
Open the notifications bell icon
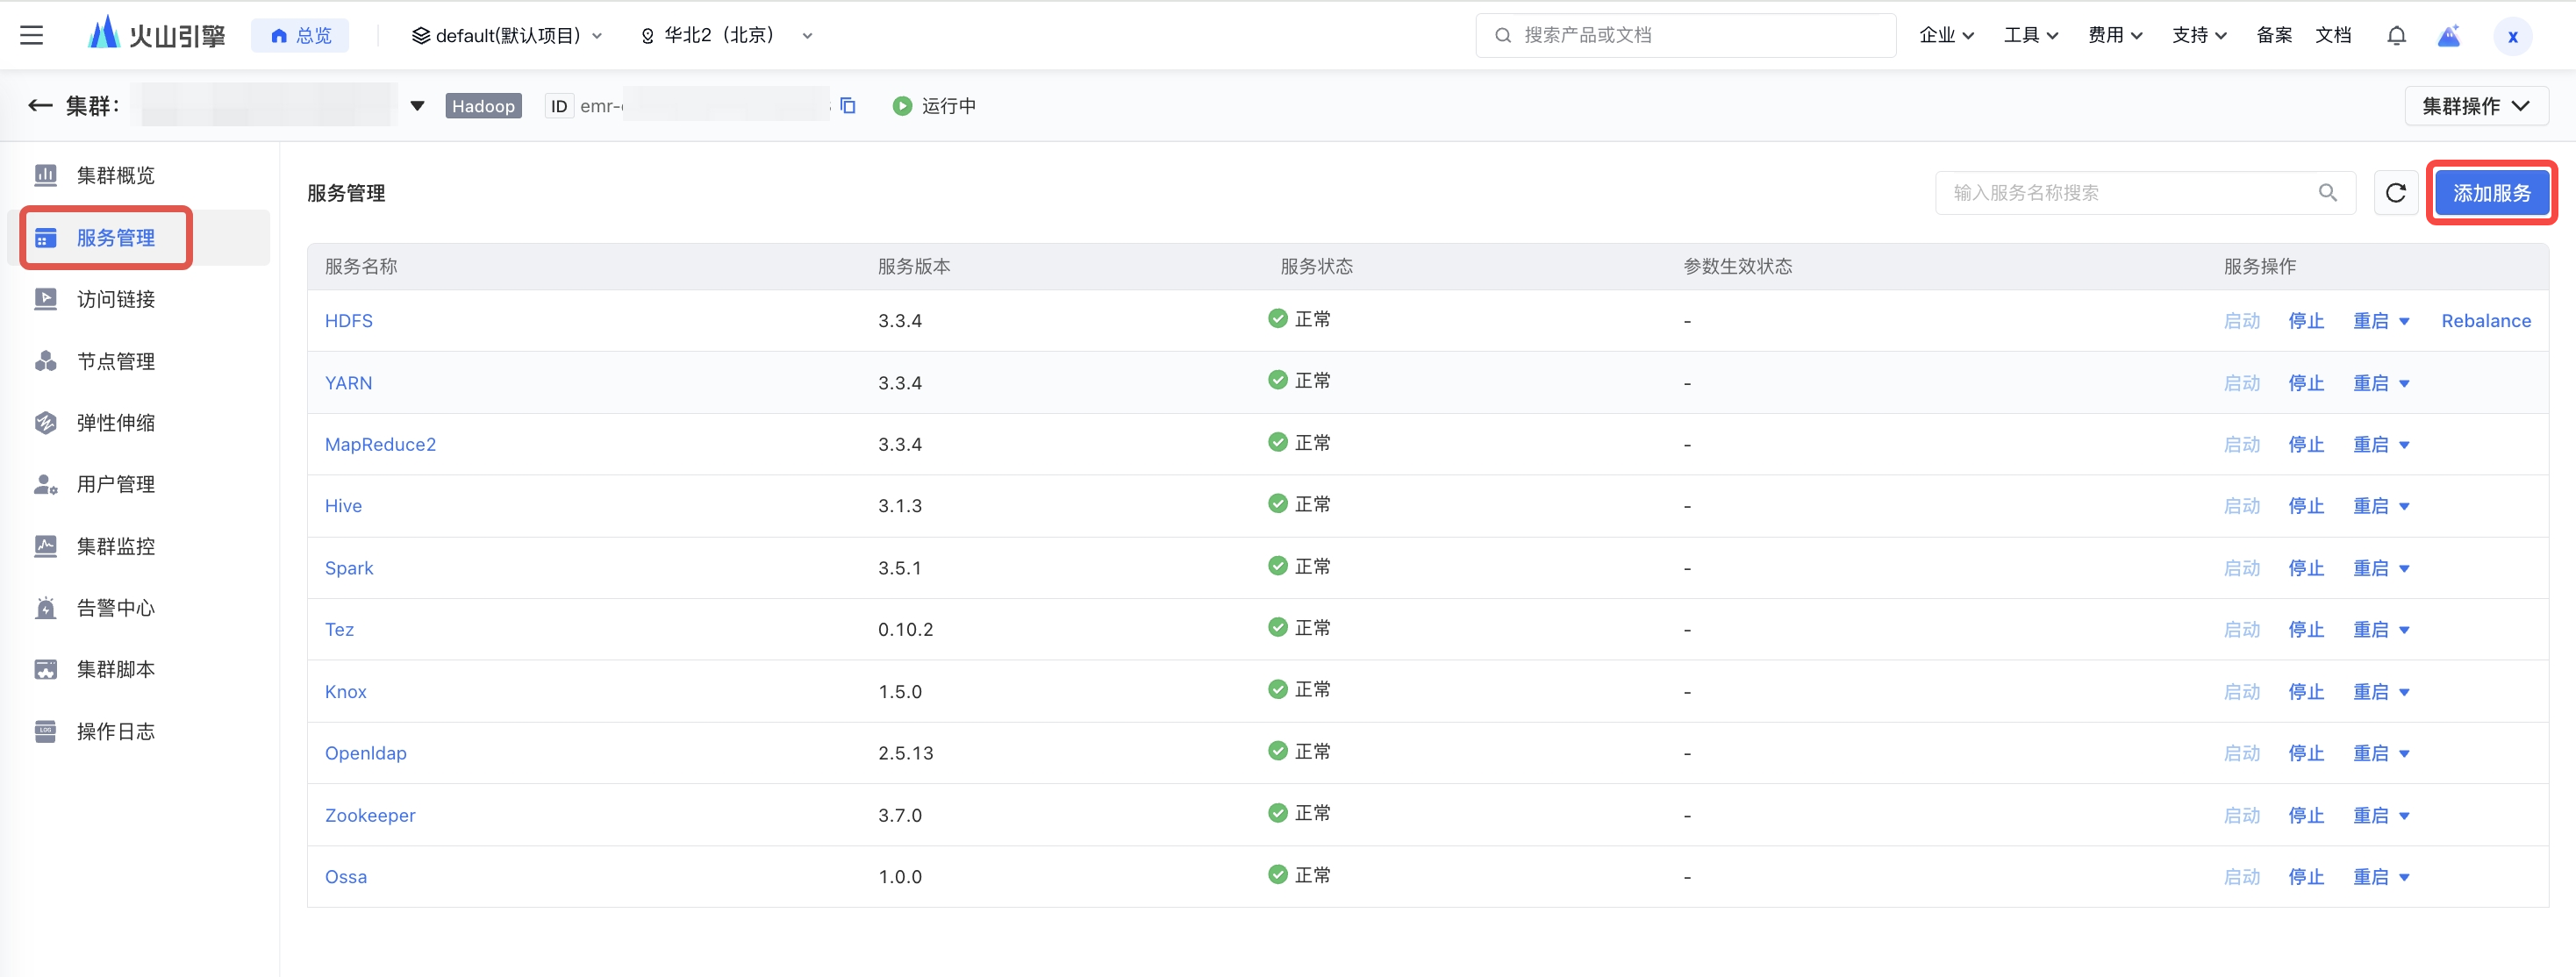[2396, 36]
